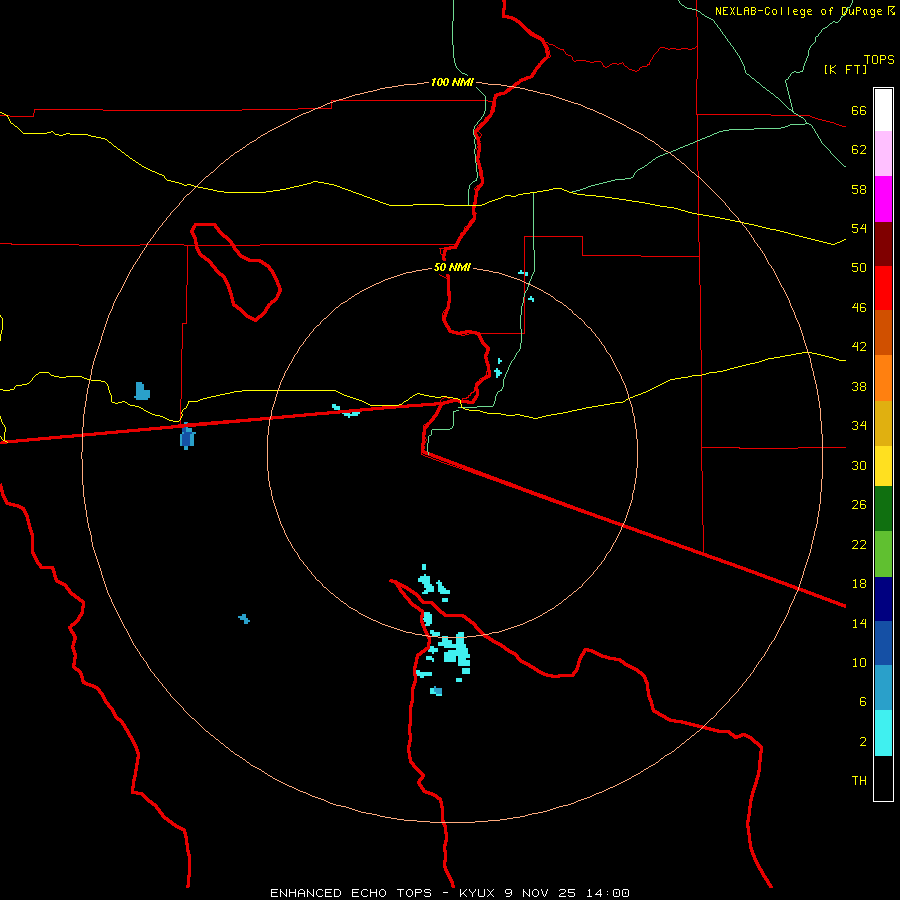This screenshot has height=900, width=900.
Task: Select the black TH legend swatch
Action: [x=883, y=778]
